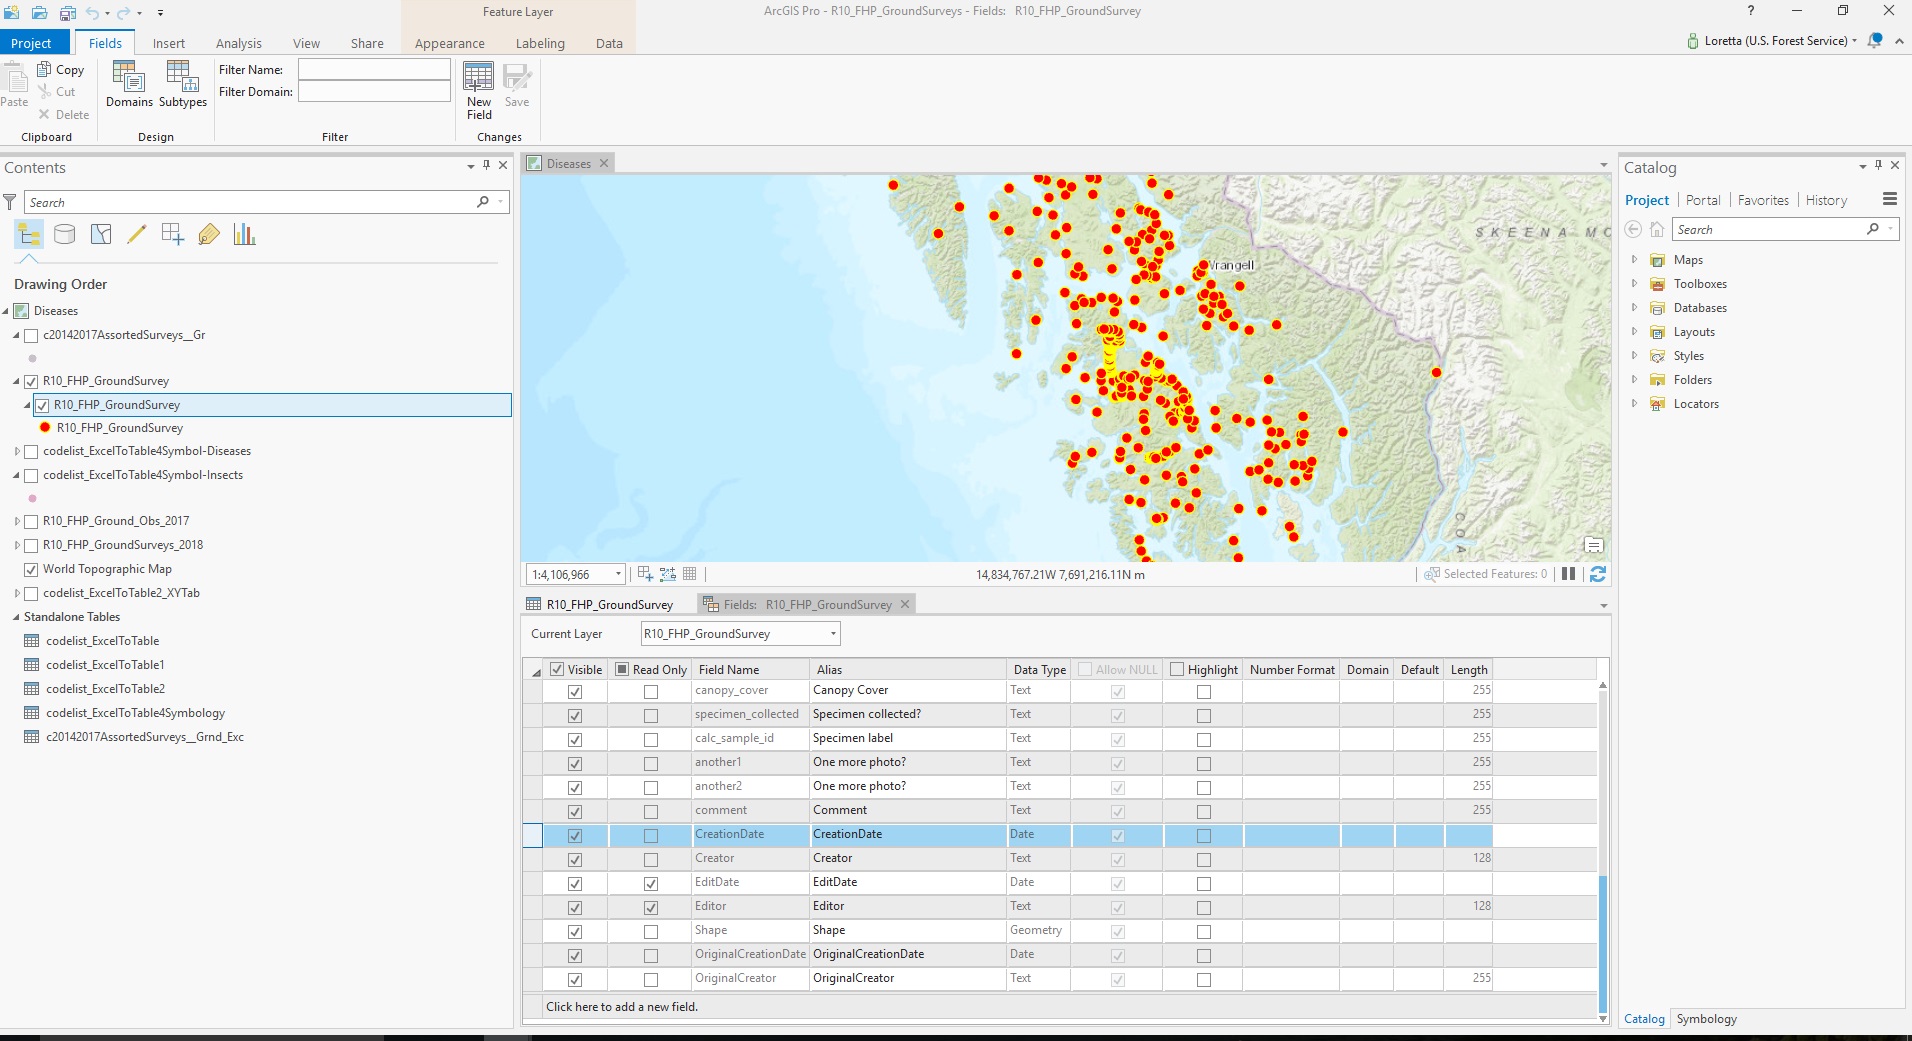This screenshot has height=1041, width=1912.
Task: Uncheck World Topographic Map layer visibility
Action: (x=31, y=569)
